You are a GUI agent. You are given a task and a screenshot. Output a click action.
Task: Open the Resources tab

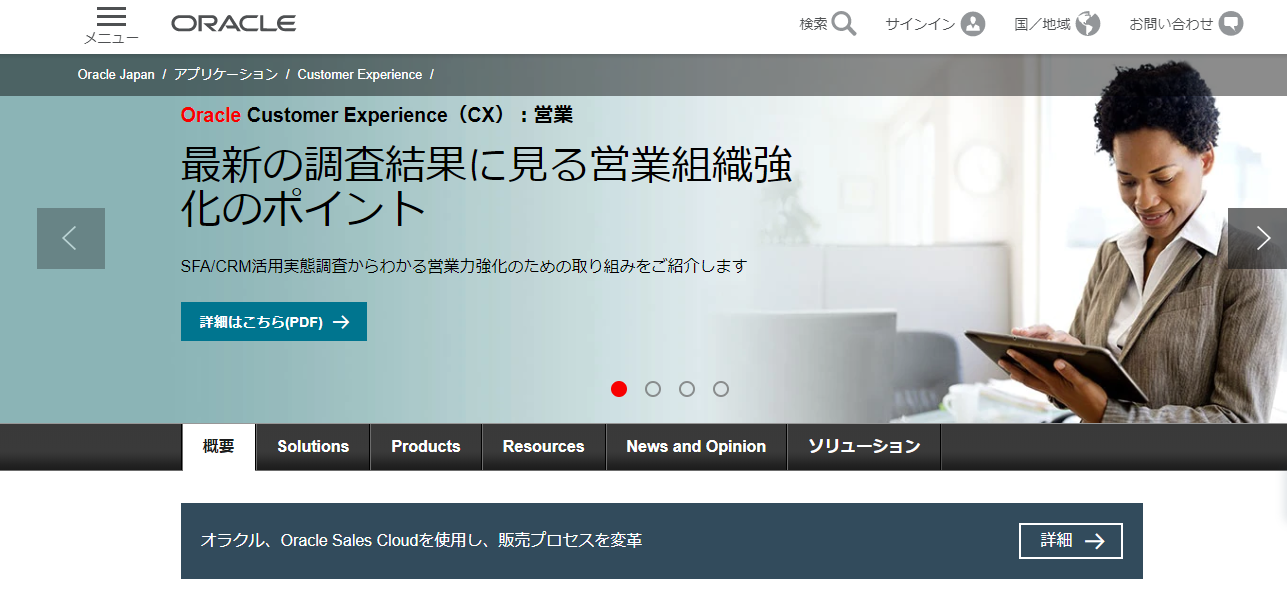point(544,447)
